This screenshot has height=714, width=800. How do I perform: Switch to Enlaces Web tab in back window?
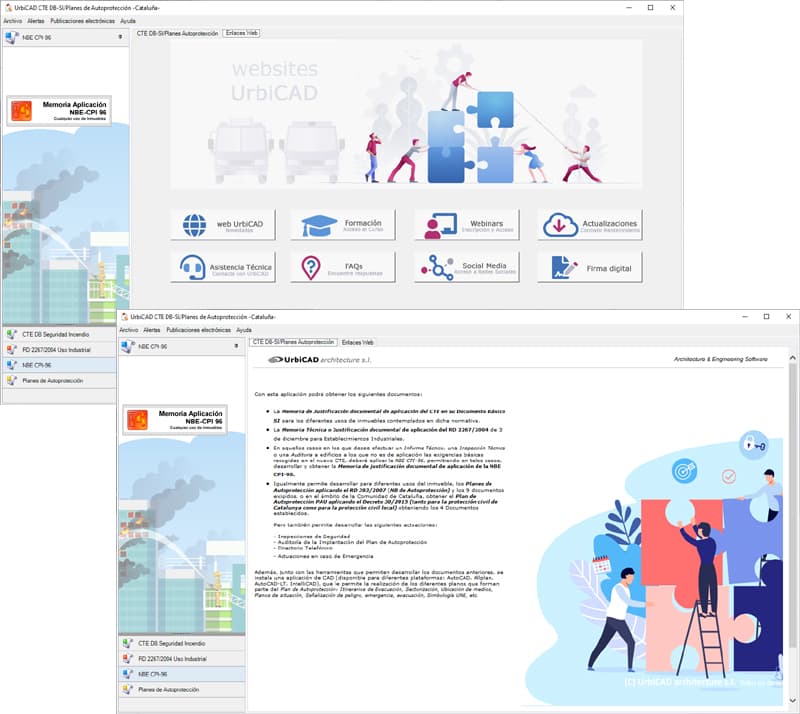coord(242,33)
